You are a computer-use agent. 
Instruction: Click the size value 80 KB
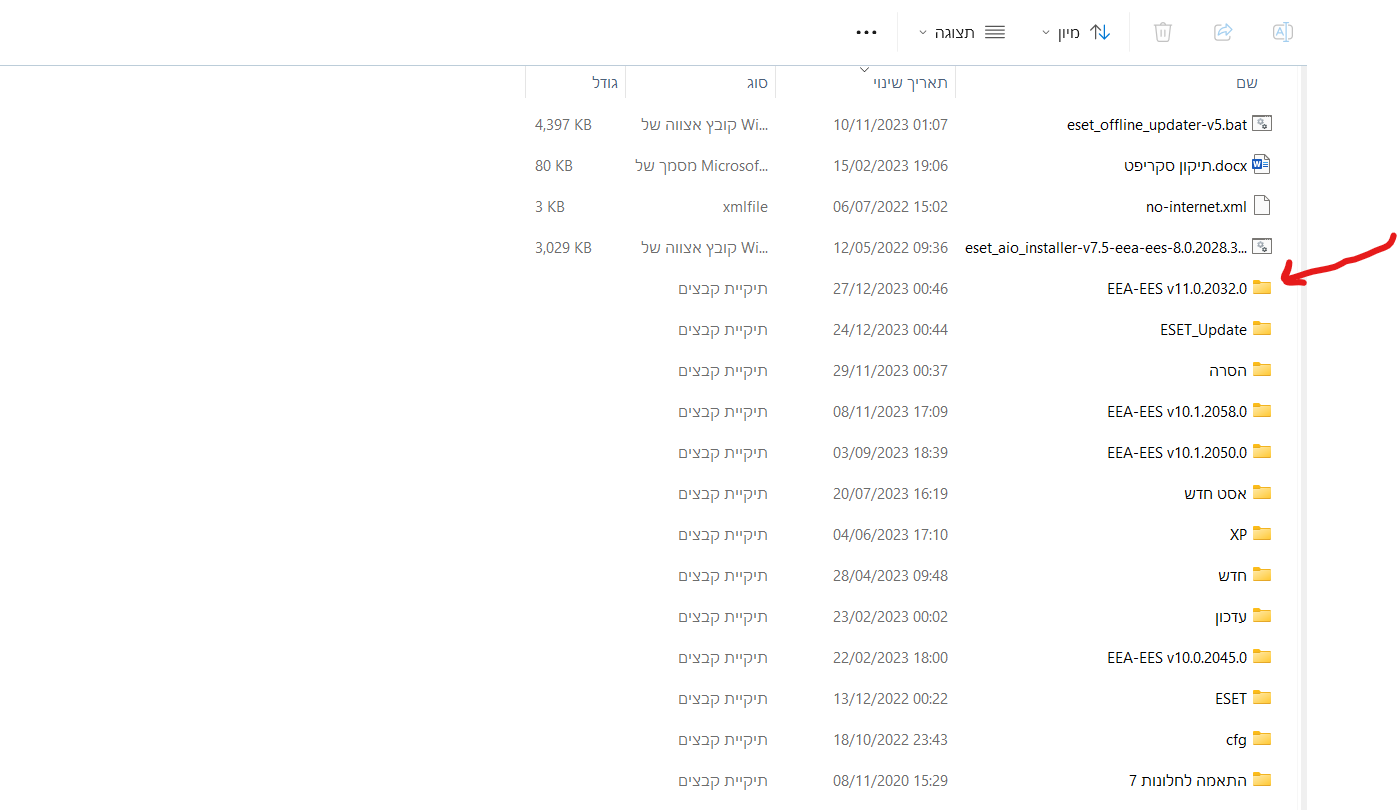pos(554,166)
